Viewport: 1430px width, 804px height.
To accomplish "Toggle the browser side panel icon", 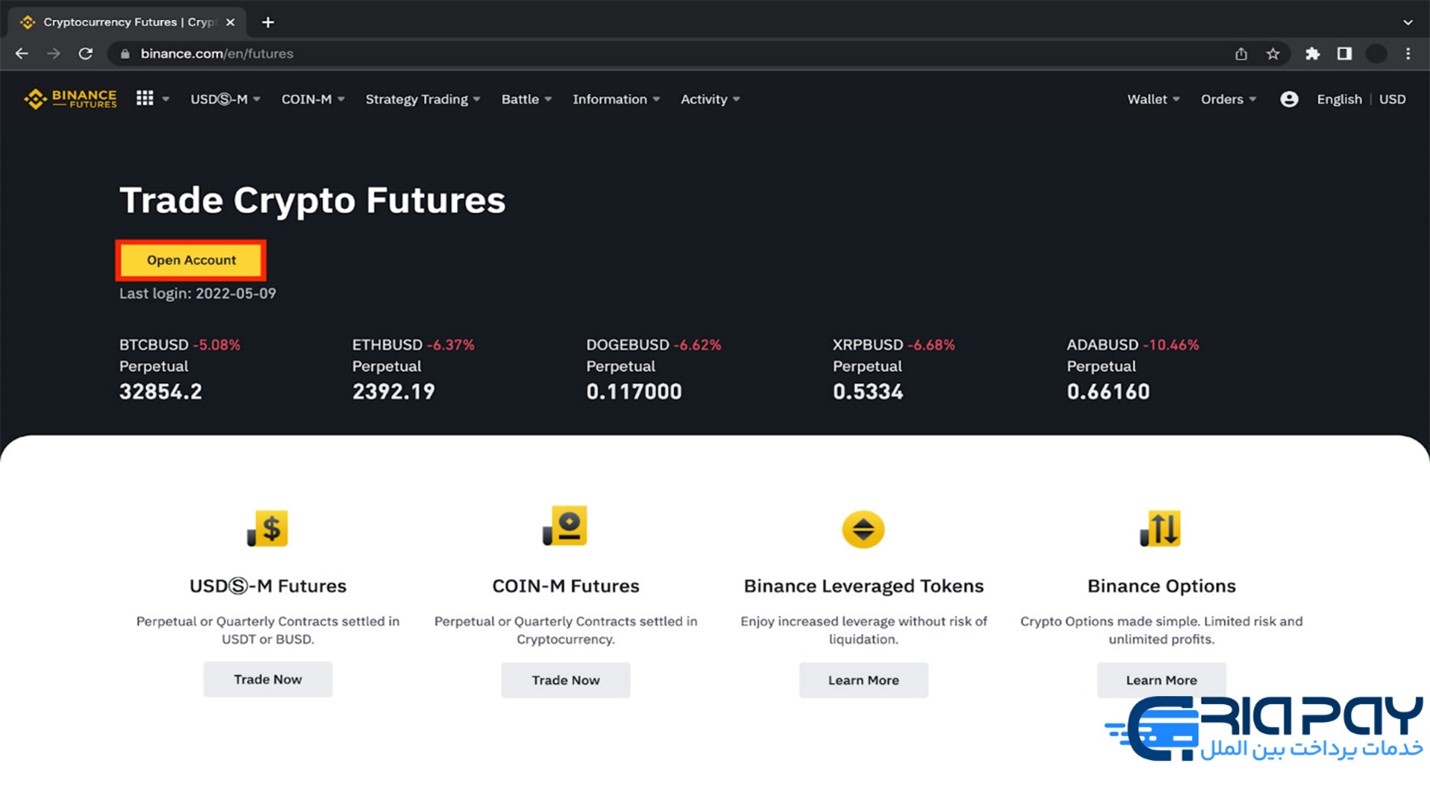I will pos(1344,54).
